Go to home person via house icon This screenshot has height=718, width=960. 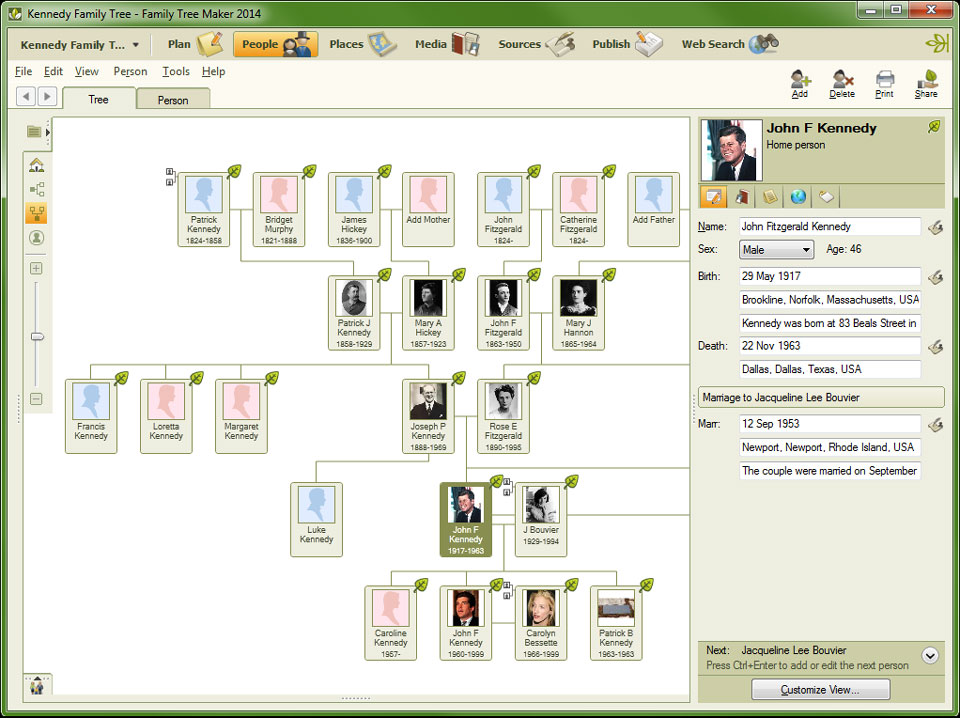pos(37,165)
